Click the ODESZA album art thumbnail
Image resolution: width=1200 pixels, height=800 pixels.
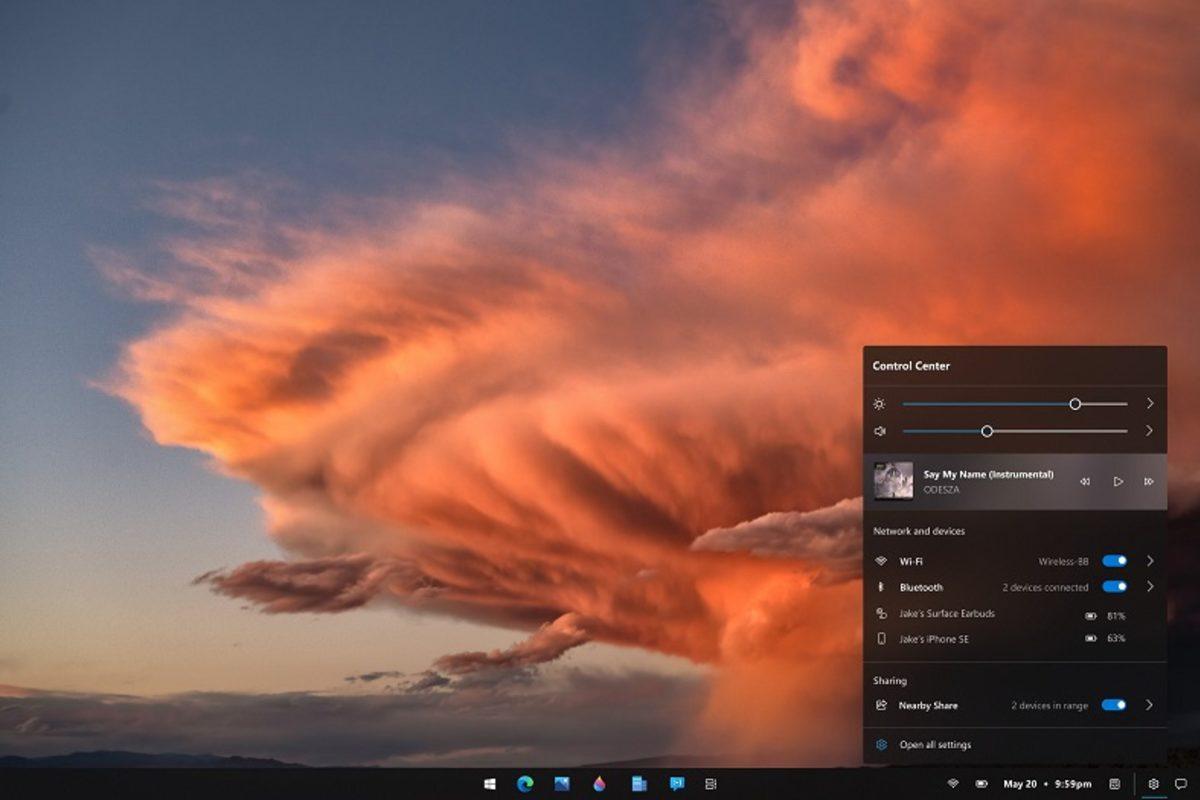point(895,480)
